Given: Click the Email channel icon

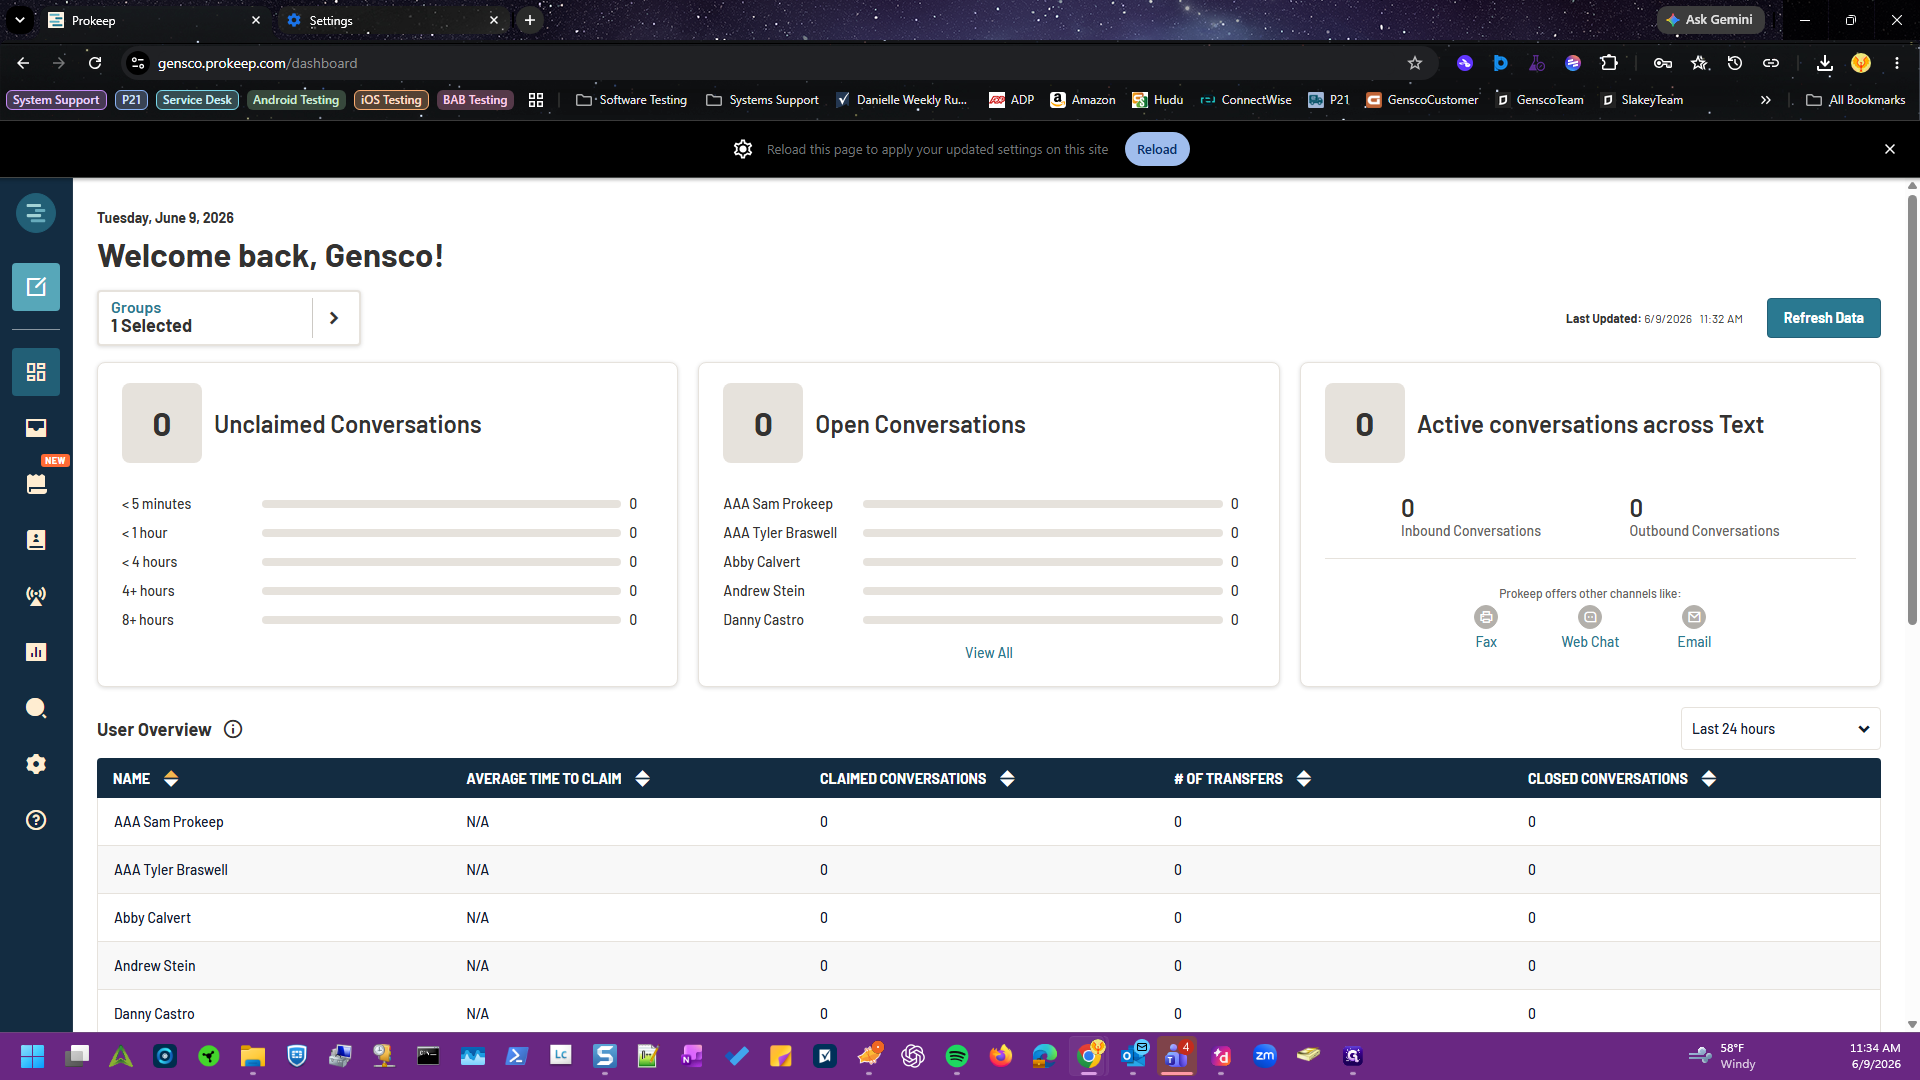Looking at the screenshot, I should tap(1694, 617).
